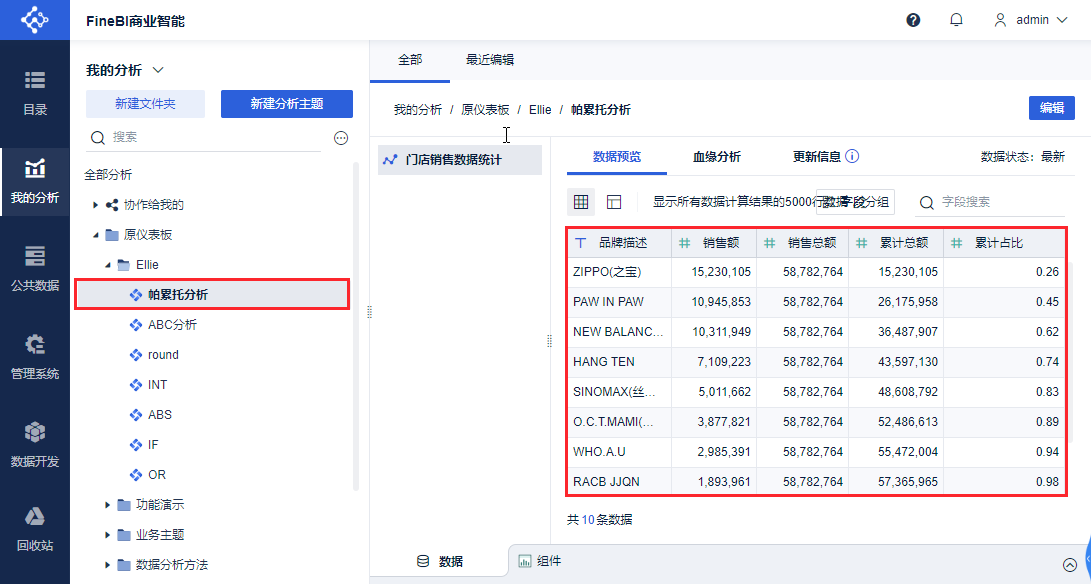The width and height of the screenshot is (1091, 584).
Task: Click the PAW IN PAW cell
Action: tap(619, 301)
